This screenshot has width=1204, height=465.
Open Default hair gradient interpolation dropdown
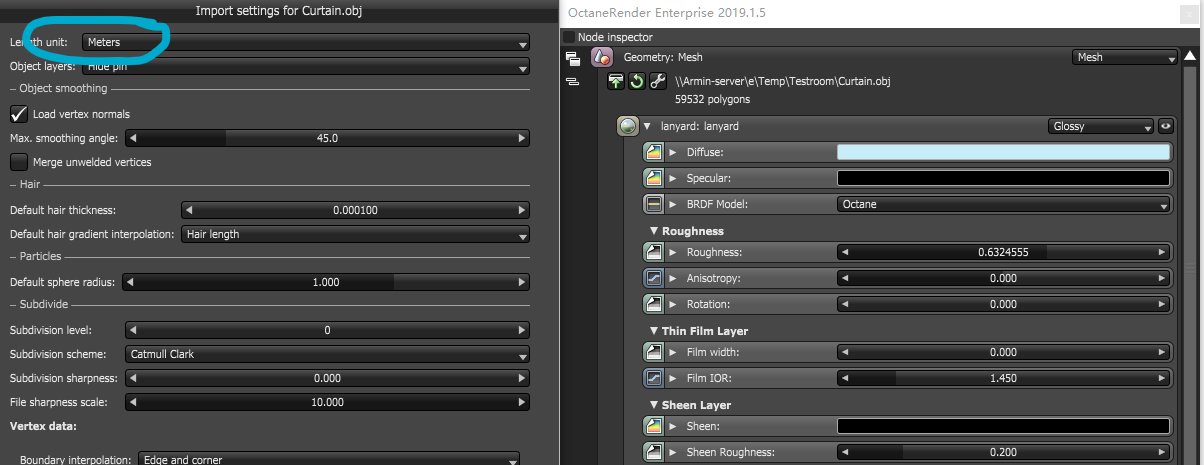355,235
